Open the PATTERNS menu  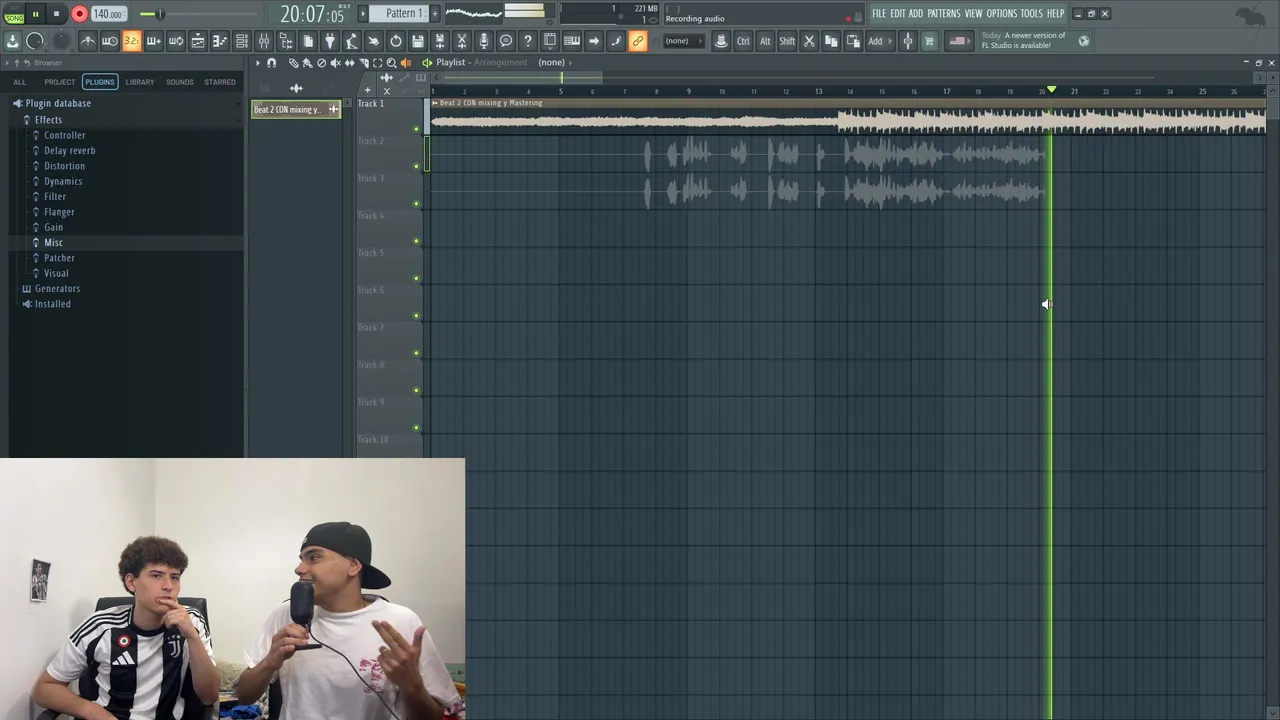(943, 13)
